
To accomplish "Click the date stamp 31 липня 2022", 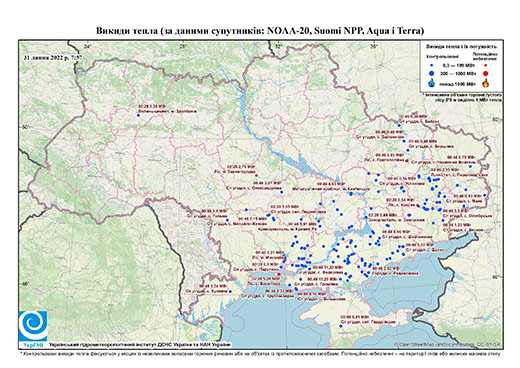I will [x=53, y=57].
